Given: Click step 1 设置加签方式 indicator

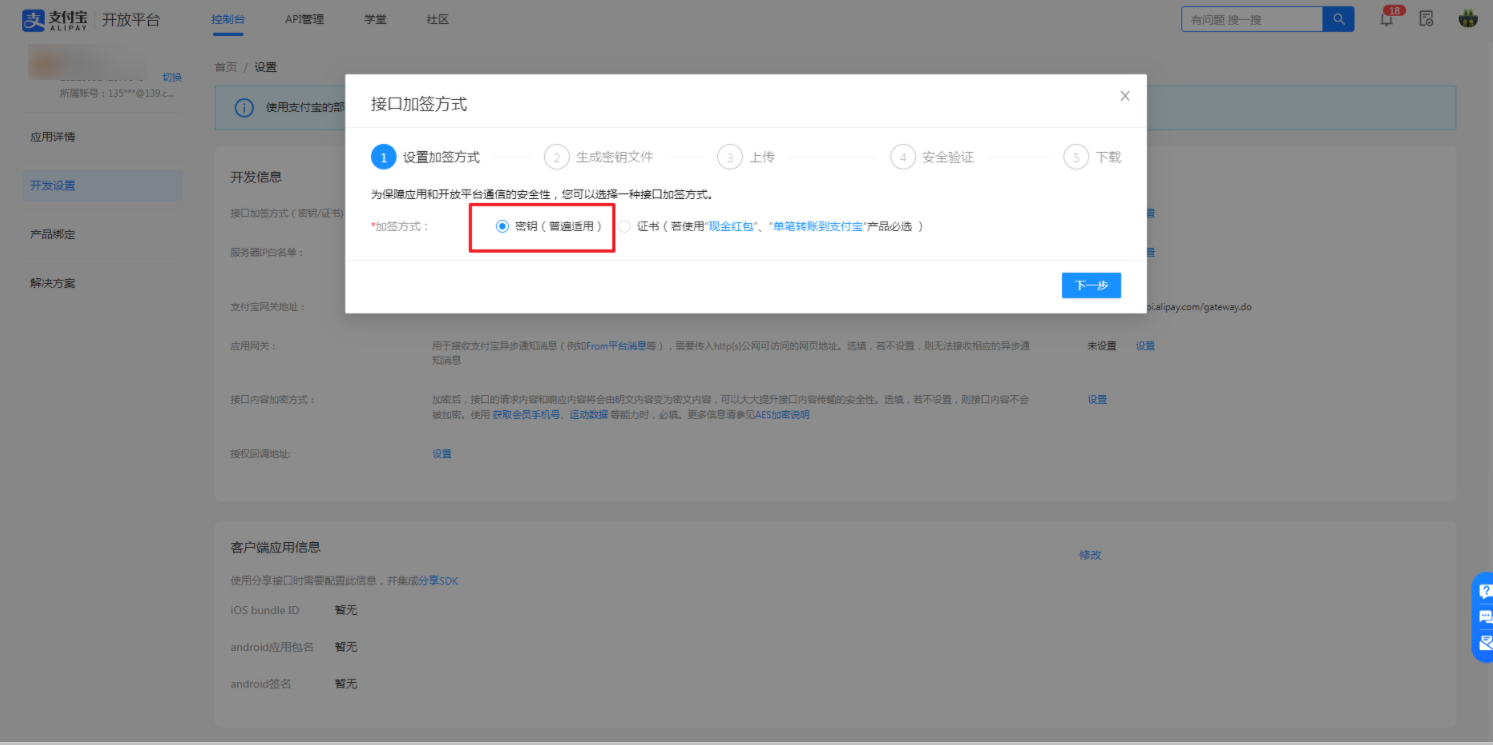Looking at the screenshot, I should (426, 157).
